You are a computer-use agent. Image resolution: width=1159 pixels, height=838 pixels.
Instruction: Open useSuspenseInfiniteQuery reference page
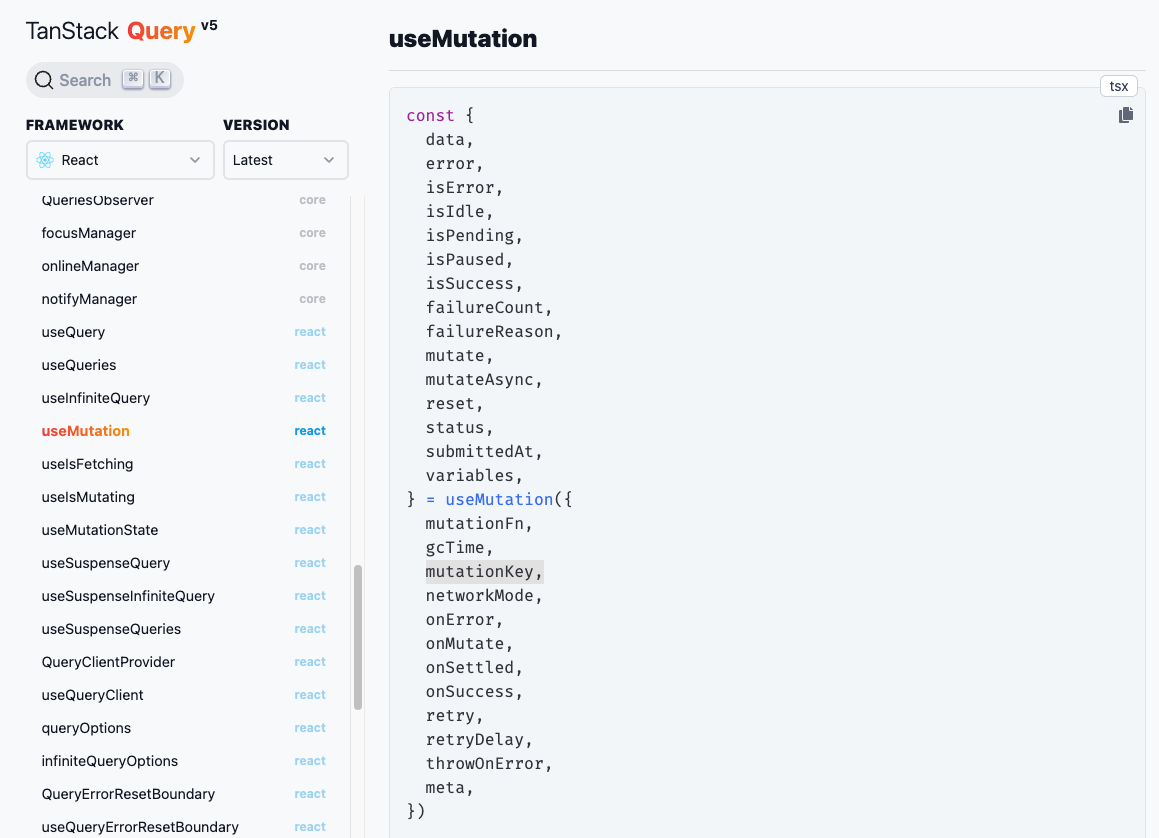[128, 596]
